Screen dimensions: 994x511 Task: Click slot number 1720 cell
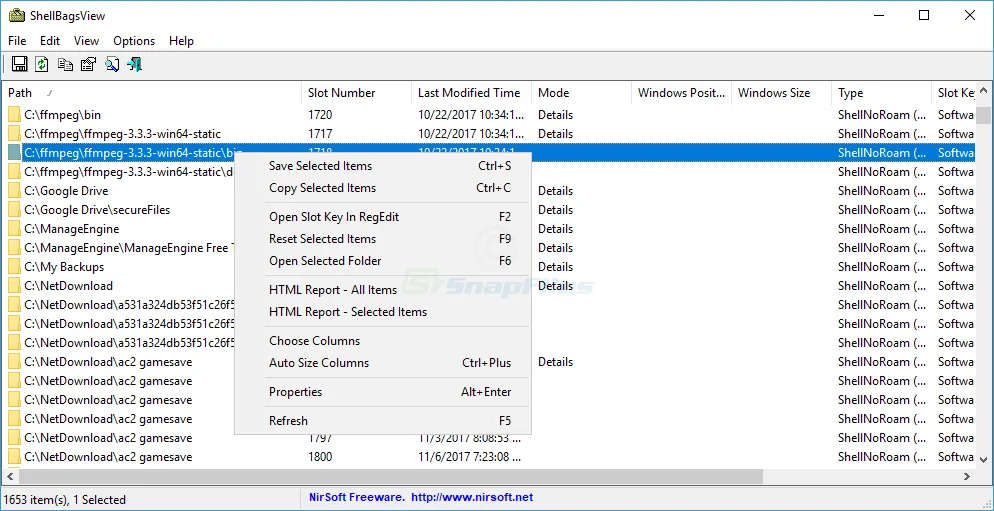[320, 115]
